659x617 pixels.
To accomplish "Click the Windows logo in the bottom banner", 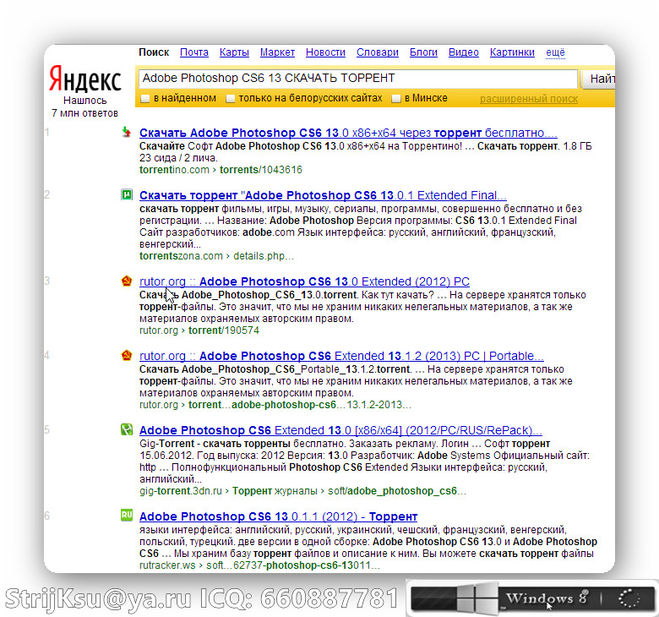I will click(x=476, y=598).
